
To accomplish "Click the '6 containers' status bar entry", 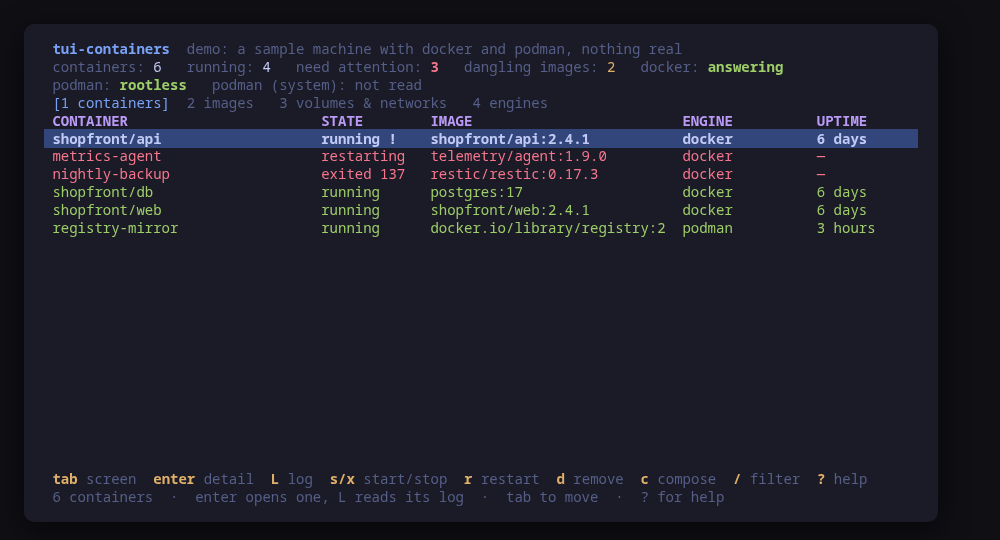I will click(103, 497).
